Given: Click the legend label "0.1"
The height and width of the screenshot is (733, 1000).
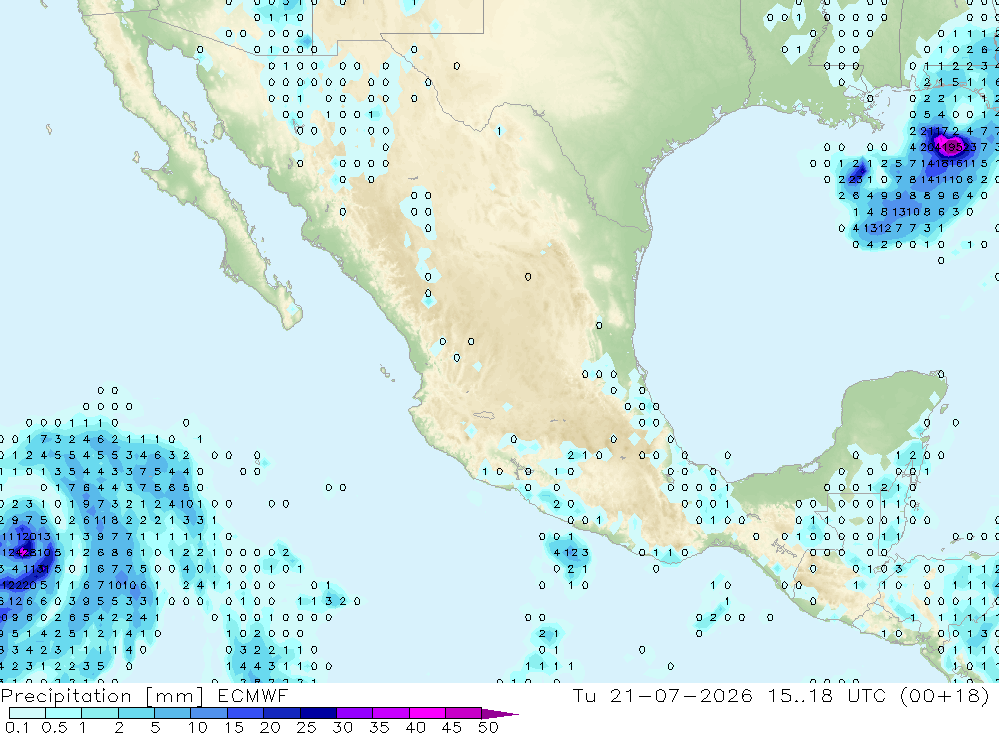Looking at the screenshot, I should tap(17, 727).
